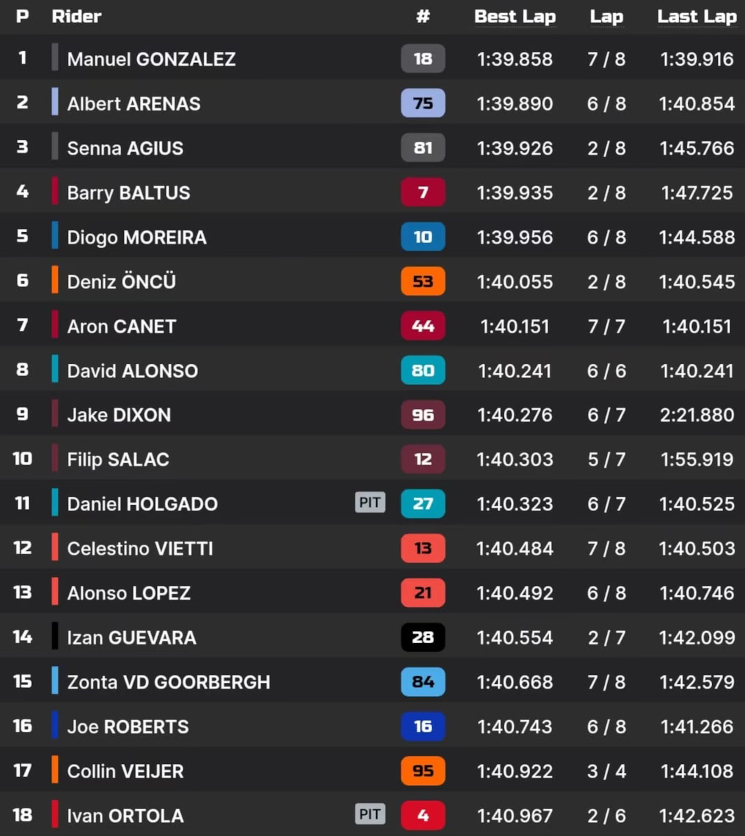This screenshot has width=745, height=836.
Task: Select the number 75 badge for Arenas
Action: pyautogui.click(x=423, y=103)
